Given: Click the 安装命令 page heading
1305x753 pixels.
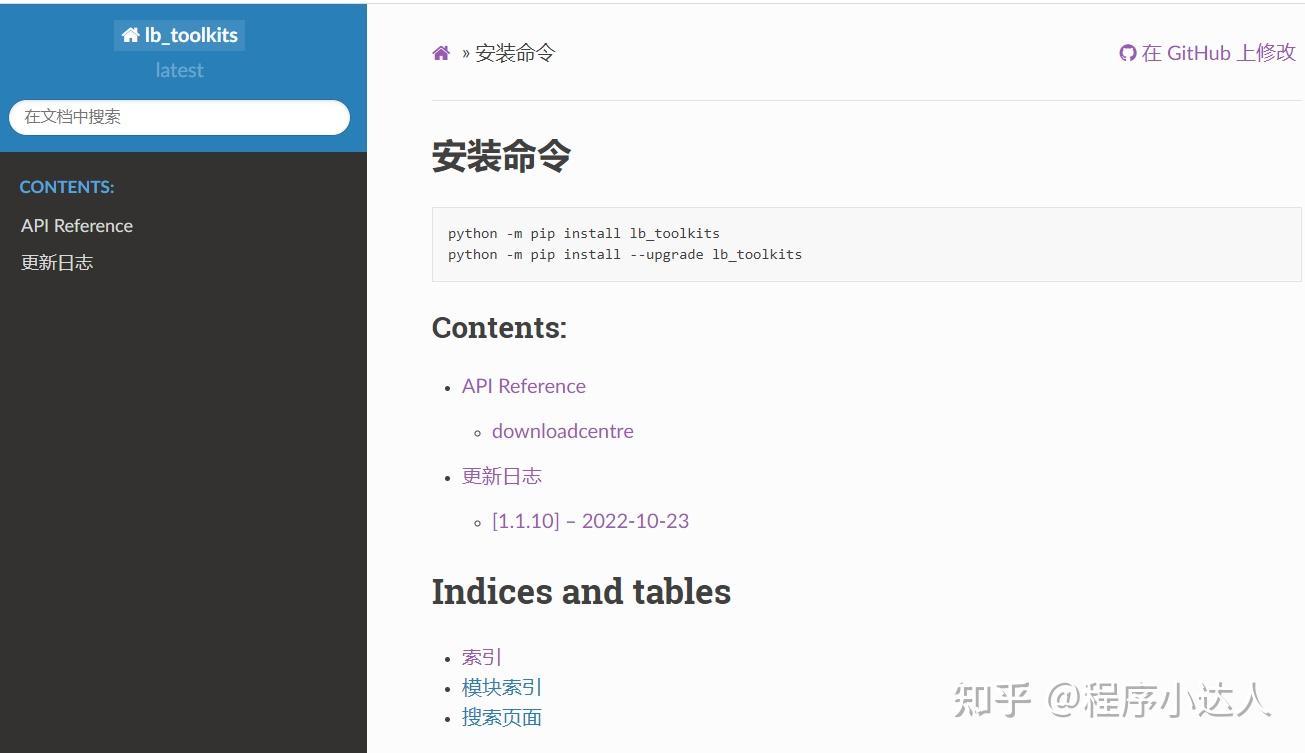Looking at the screenshot, I should tap(500, 157).
